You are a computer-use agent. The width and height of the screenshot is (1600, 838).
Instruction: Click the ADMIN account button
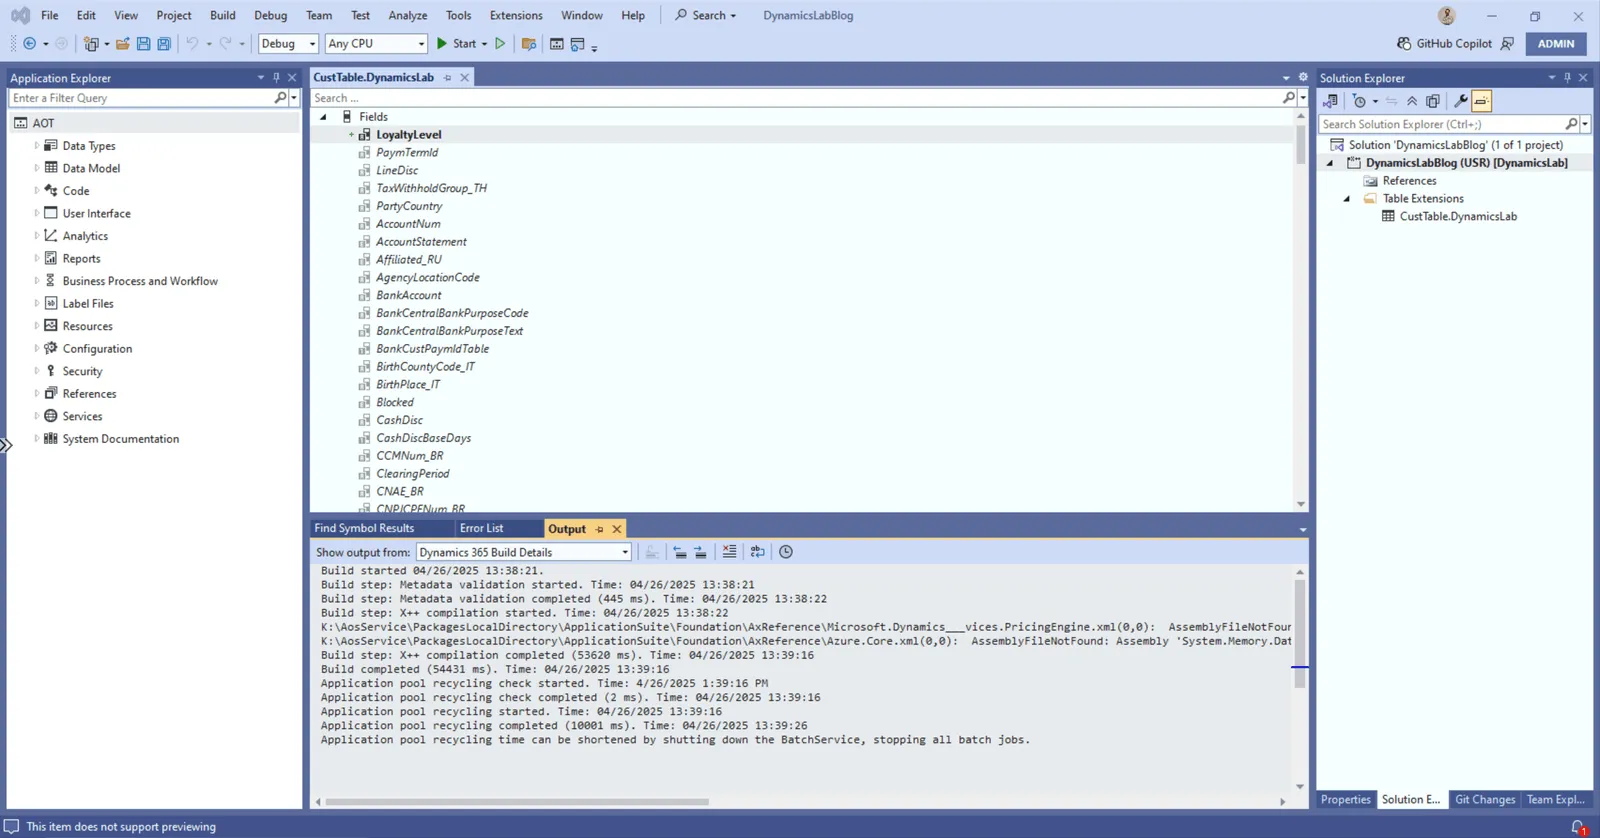point(1556,44)
